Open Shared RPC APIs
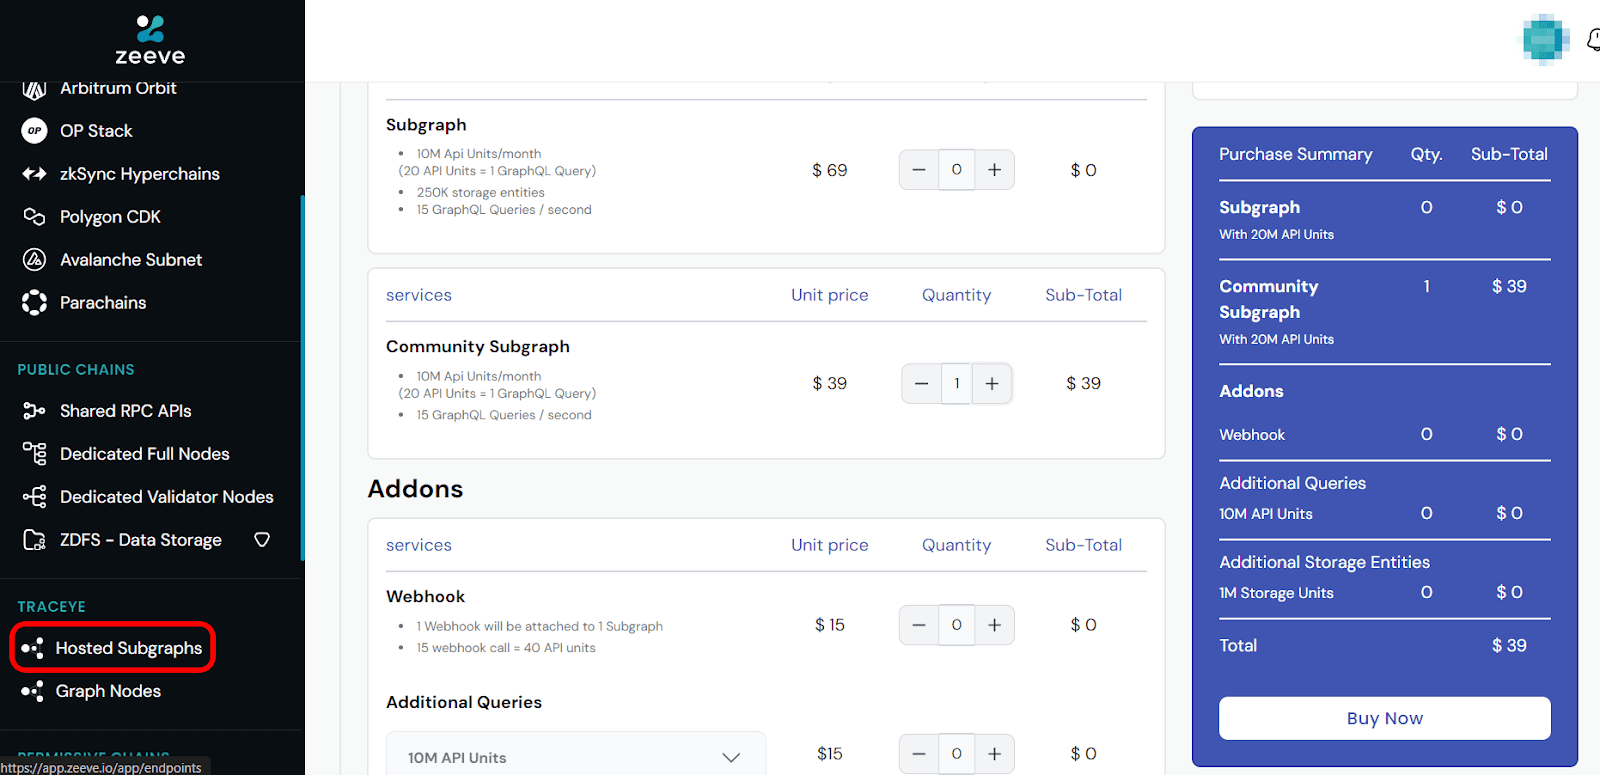The width and height of the screenshot is (1600, 775). coord(125,411)
